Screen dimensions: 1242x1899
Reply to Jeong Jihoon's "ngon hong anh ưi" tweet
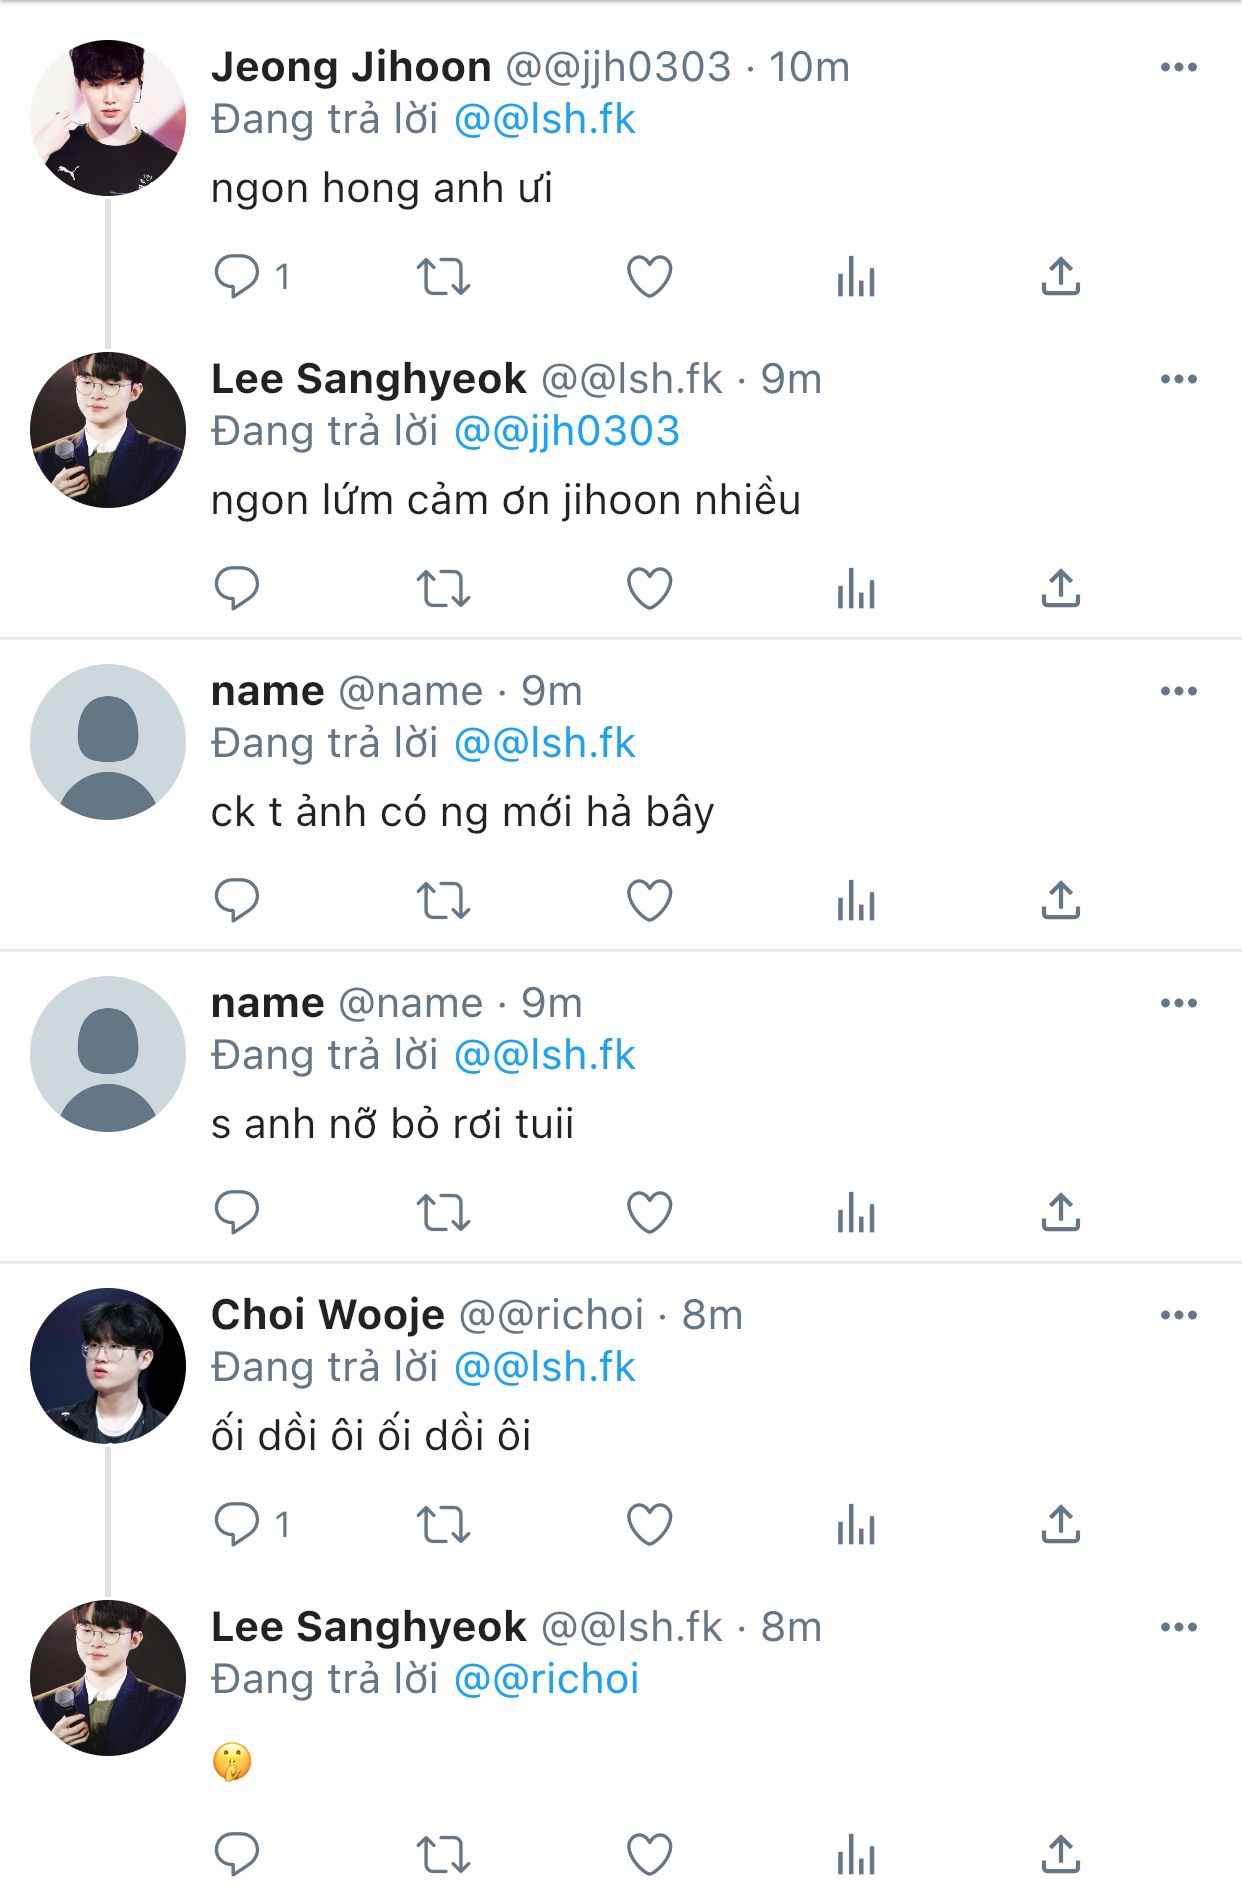click(237, 277)
